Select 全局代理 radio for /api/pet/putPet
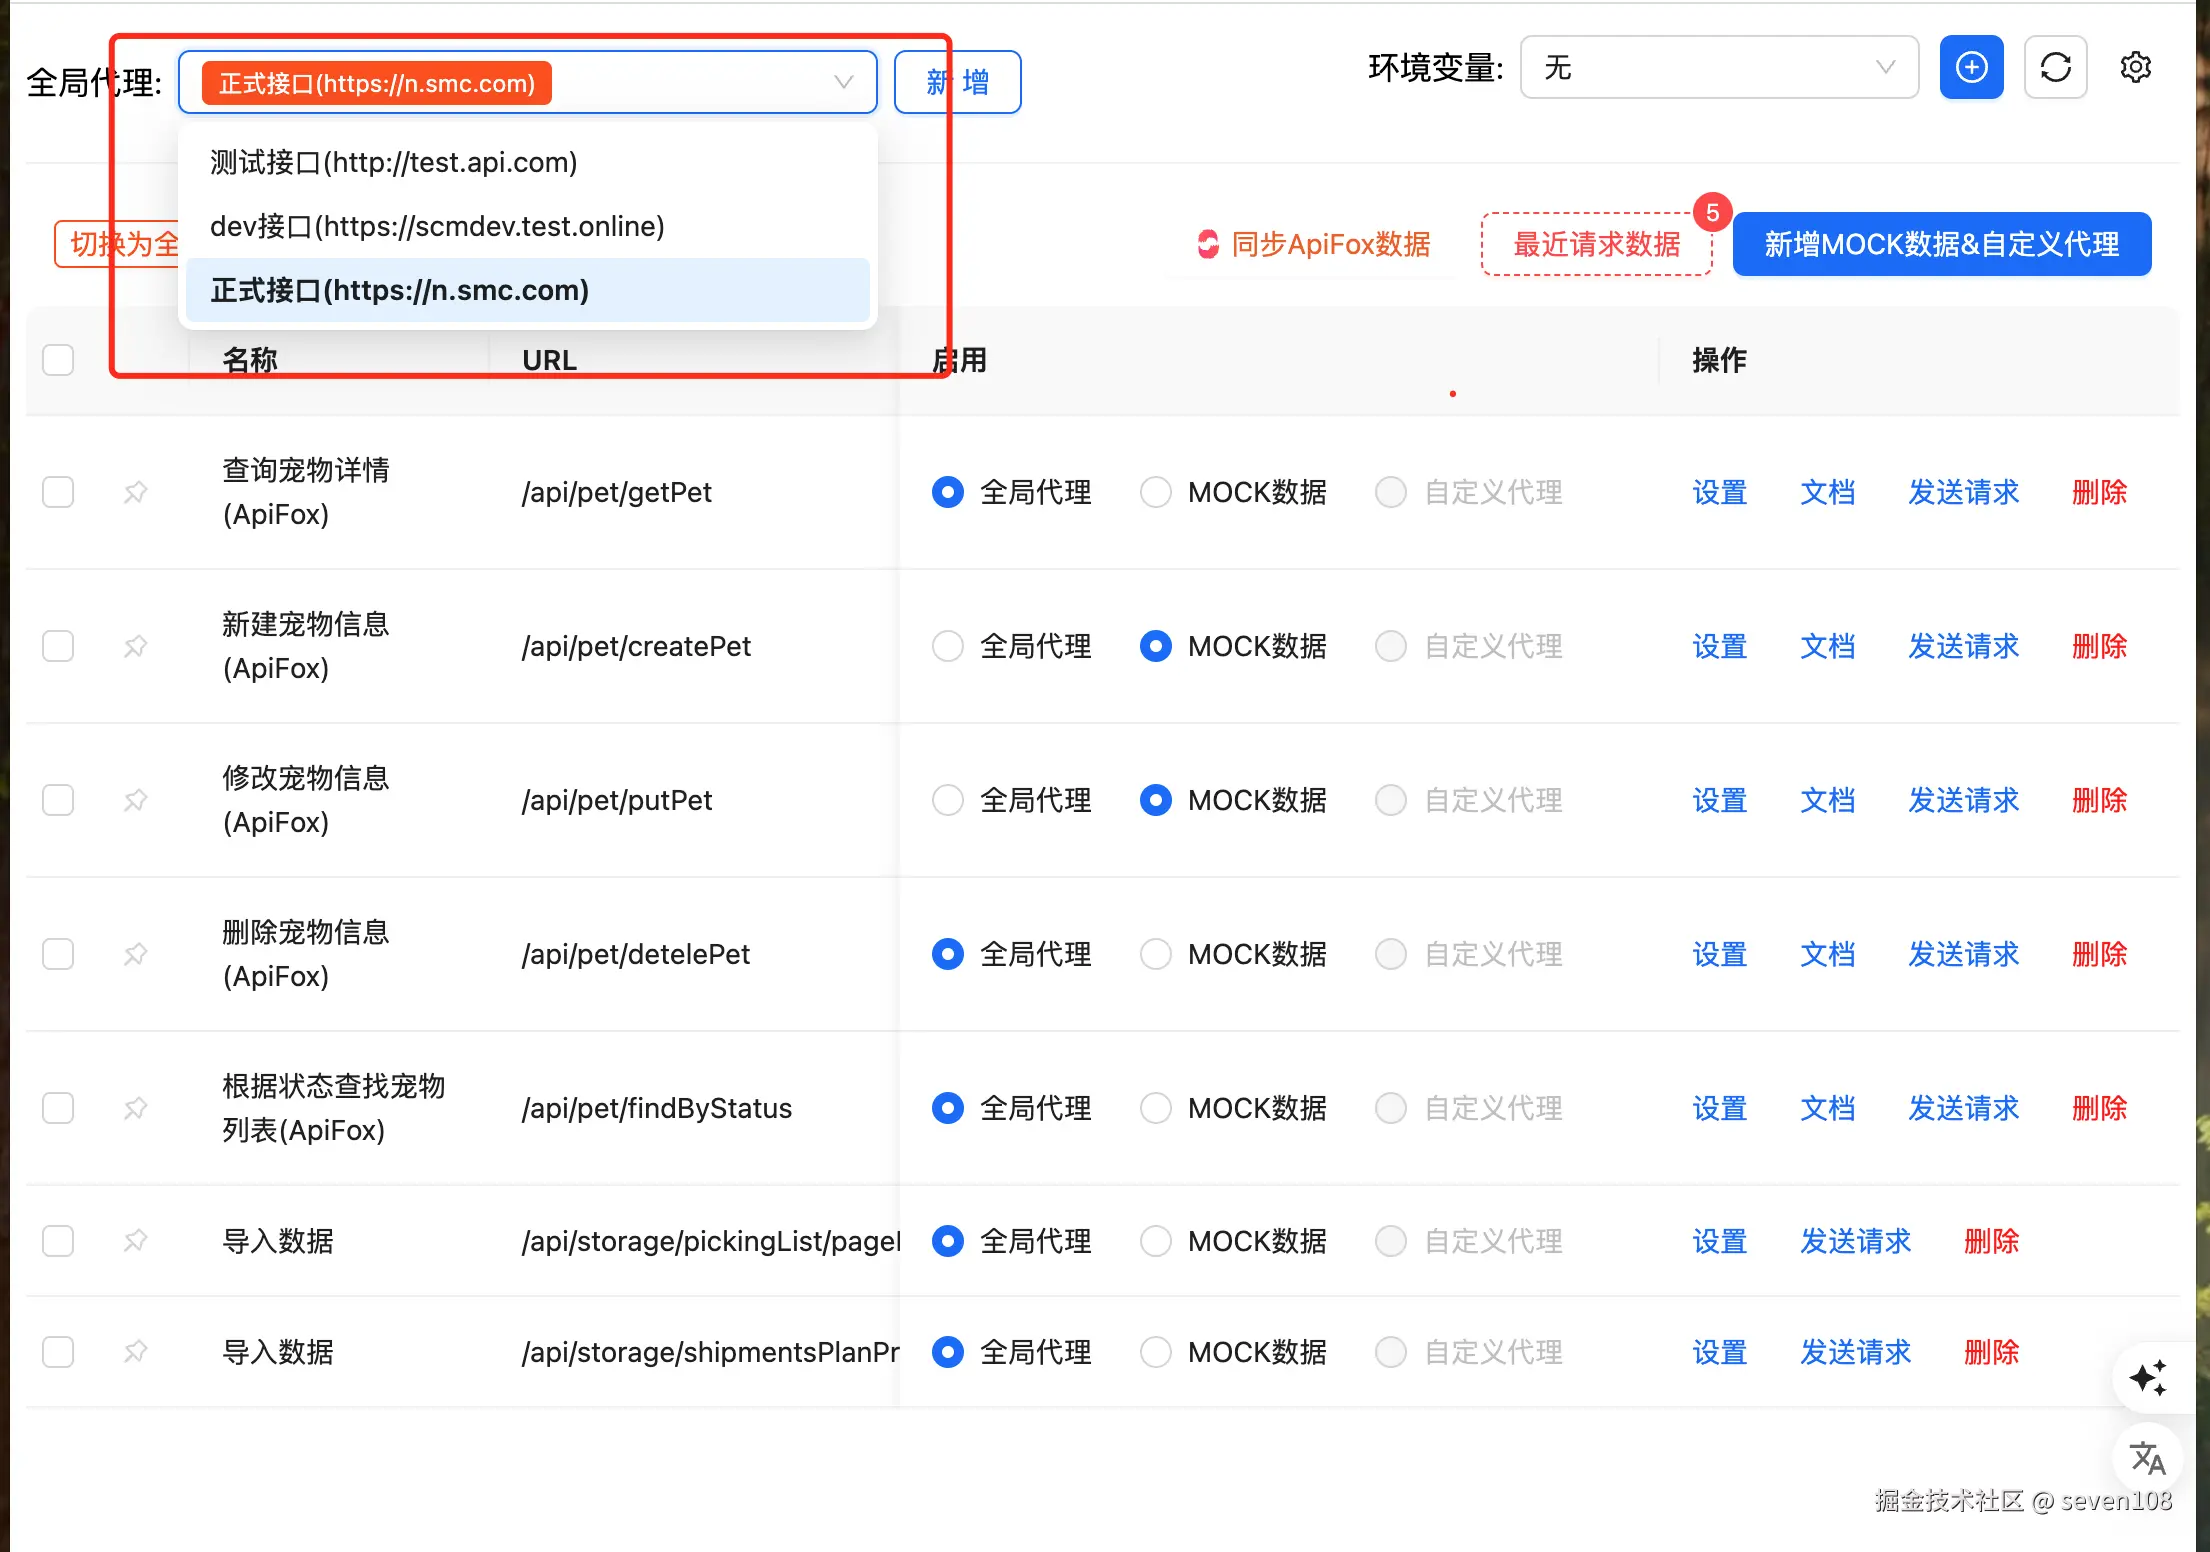This screenshot has height=1552, width=2210. 947,800
